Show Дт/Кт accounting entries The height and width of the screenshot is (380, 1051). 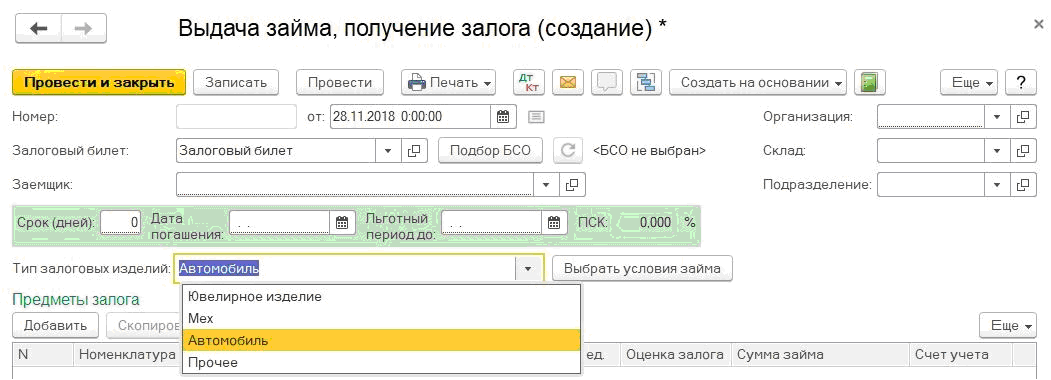point(530,83)
